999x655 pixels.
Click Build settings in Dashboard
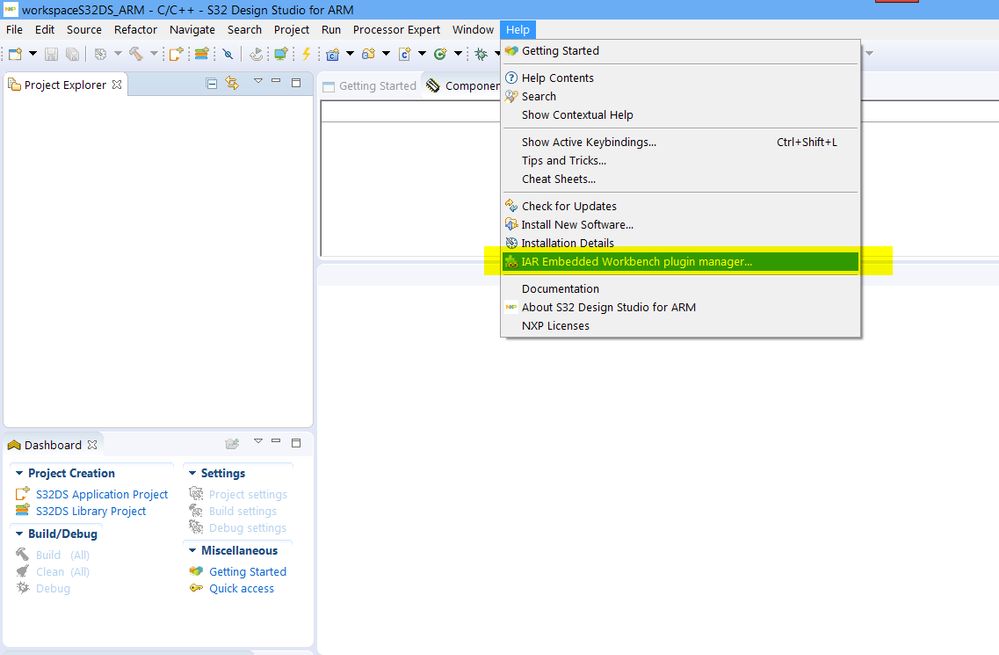pos(243,511)
